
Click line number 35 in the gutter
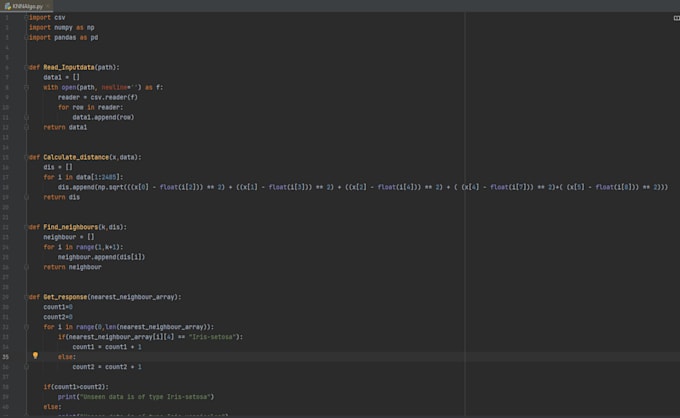coord(7,356)
